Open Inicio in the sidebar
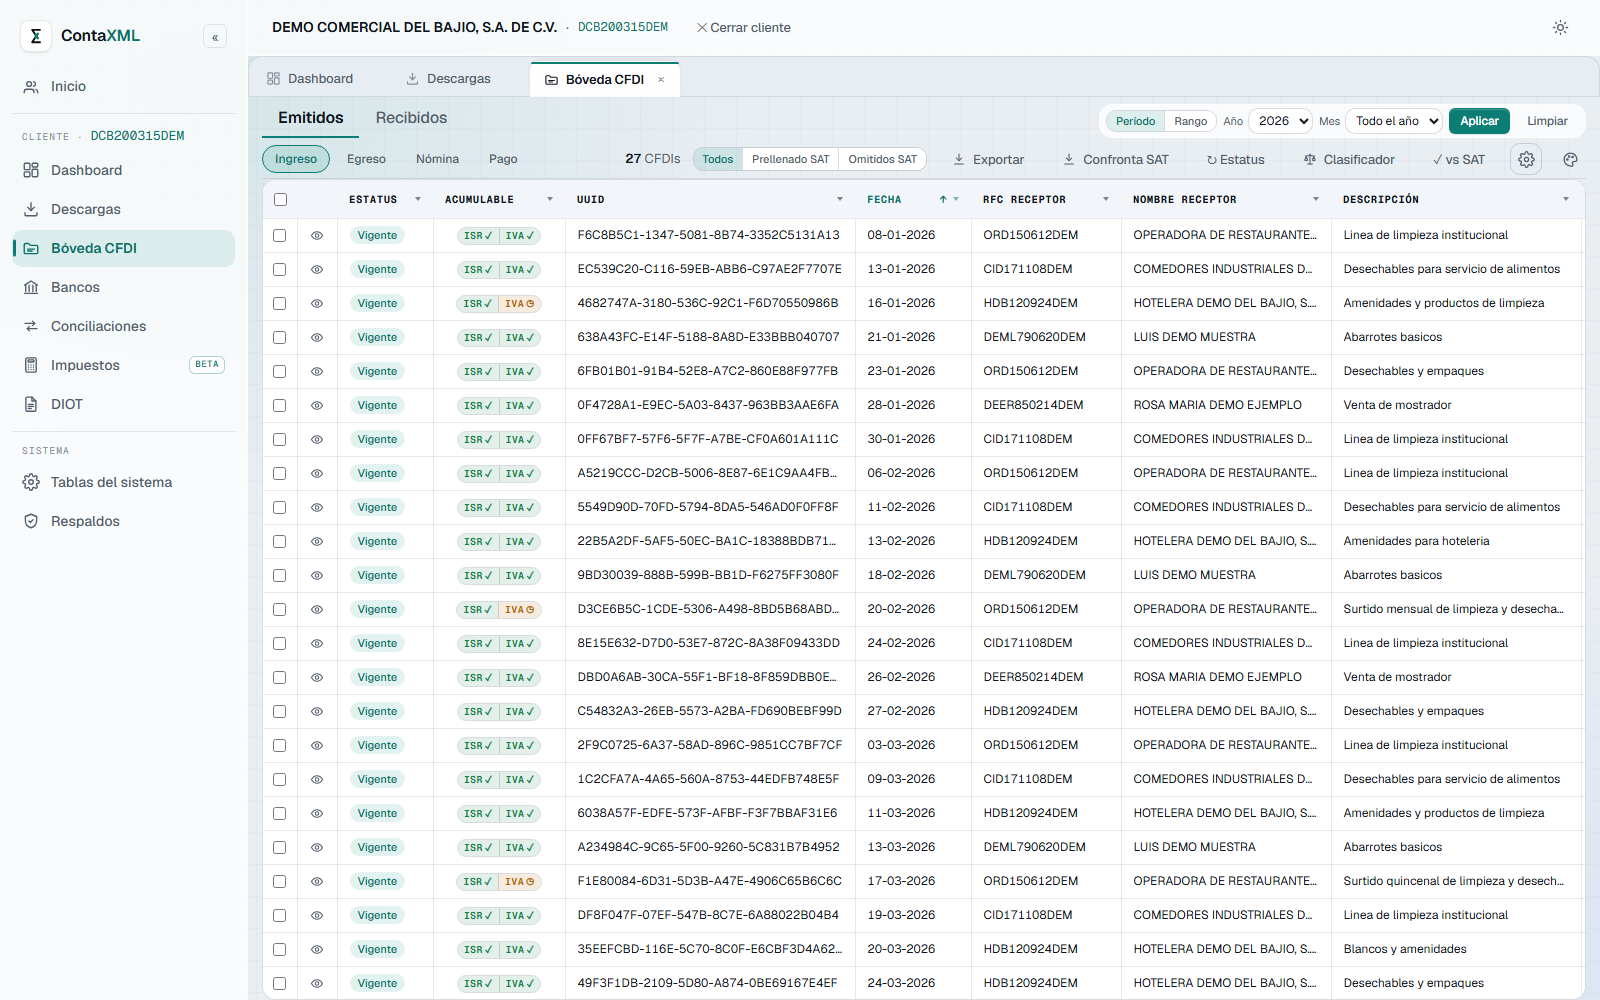 click(124, 87)
